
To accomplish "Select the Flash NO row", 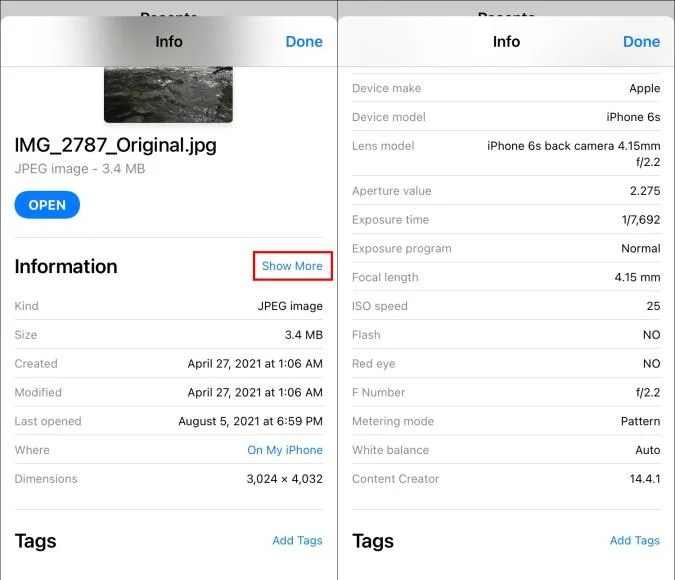I will click(506, 335).
